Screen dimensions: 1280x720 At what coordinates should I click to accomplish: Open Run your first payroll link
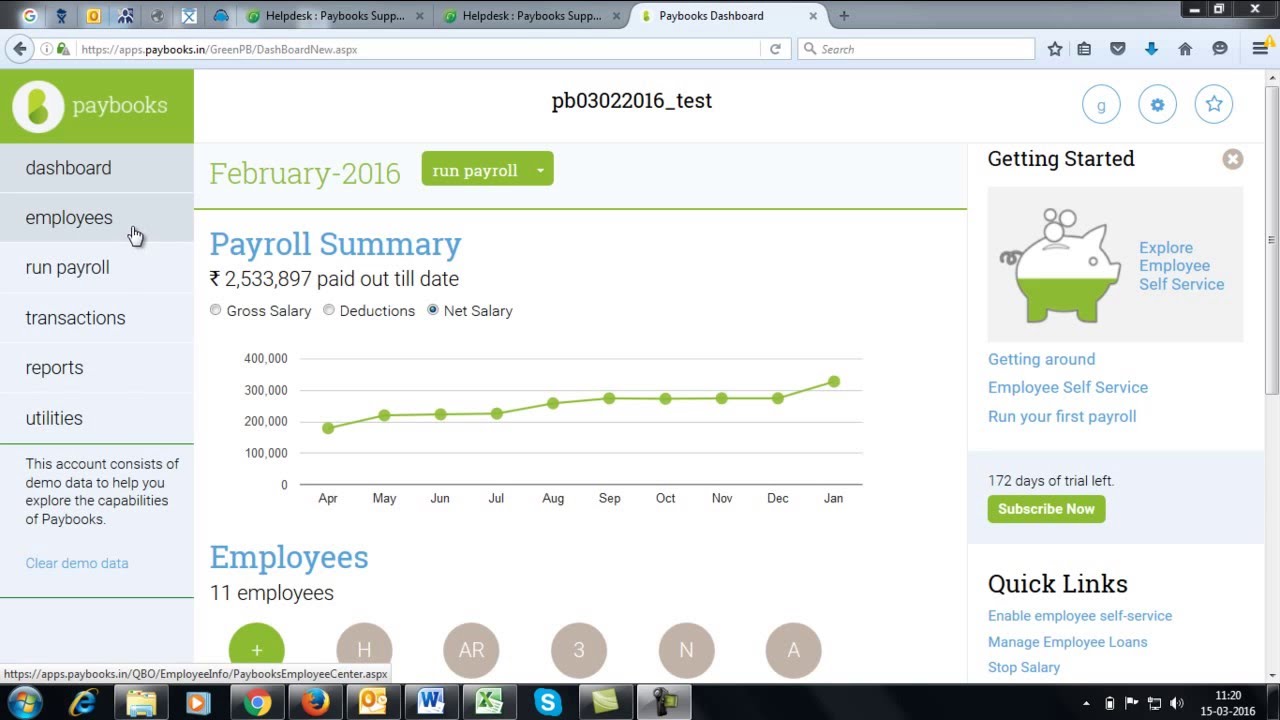coord(1062,416)
